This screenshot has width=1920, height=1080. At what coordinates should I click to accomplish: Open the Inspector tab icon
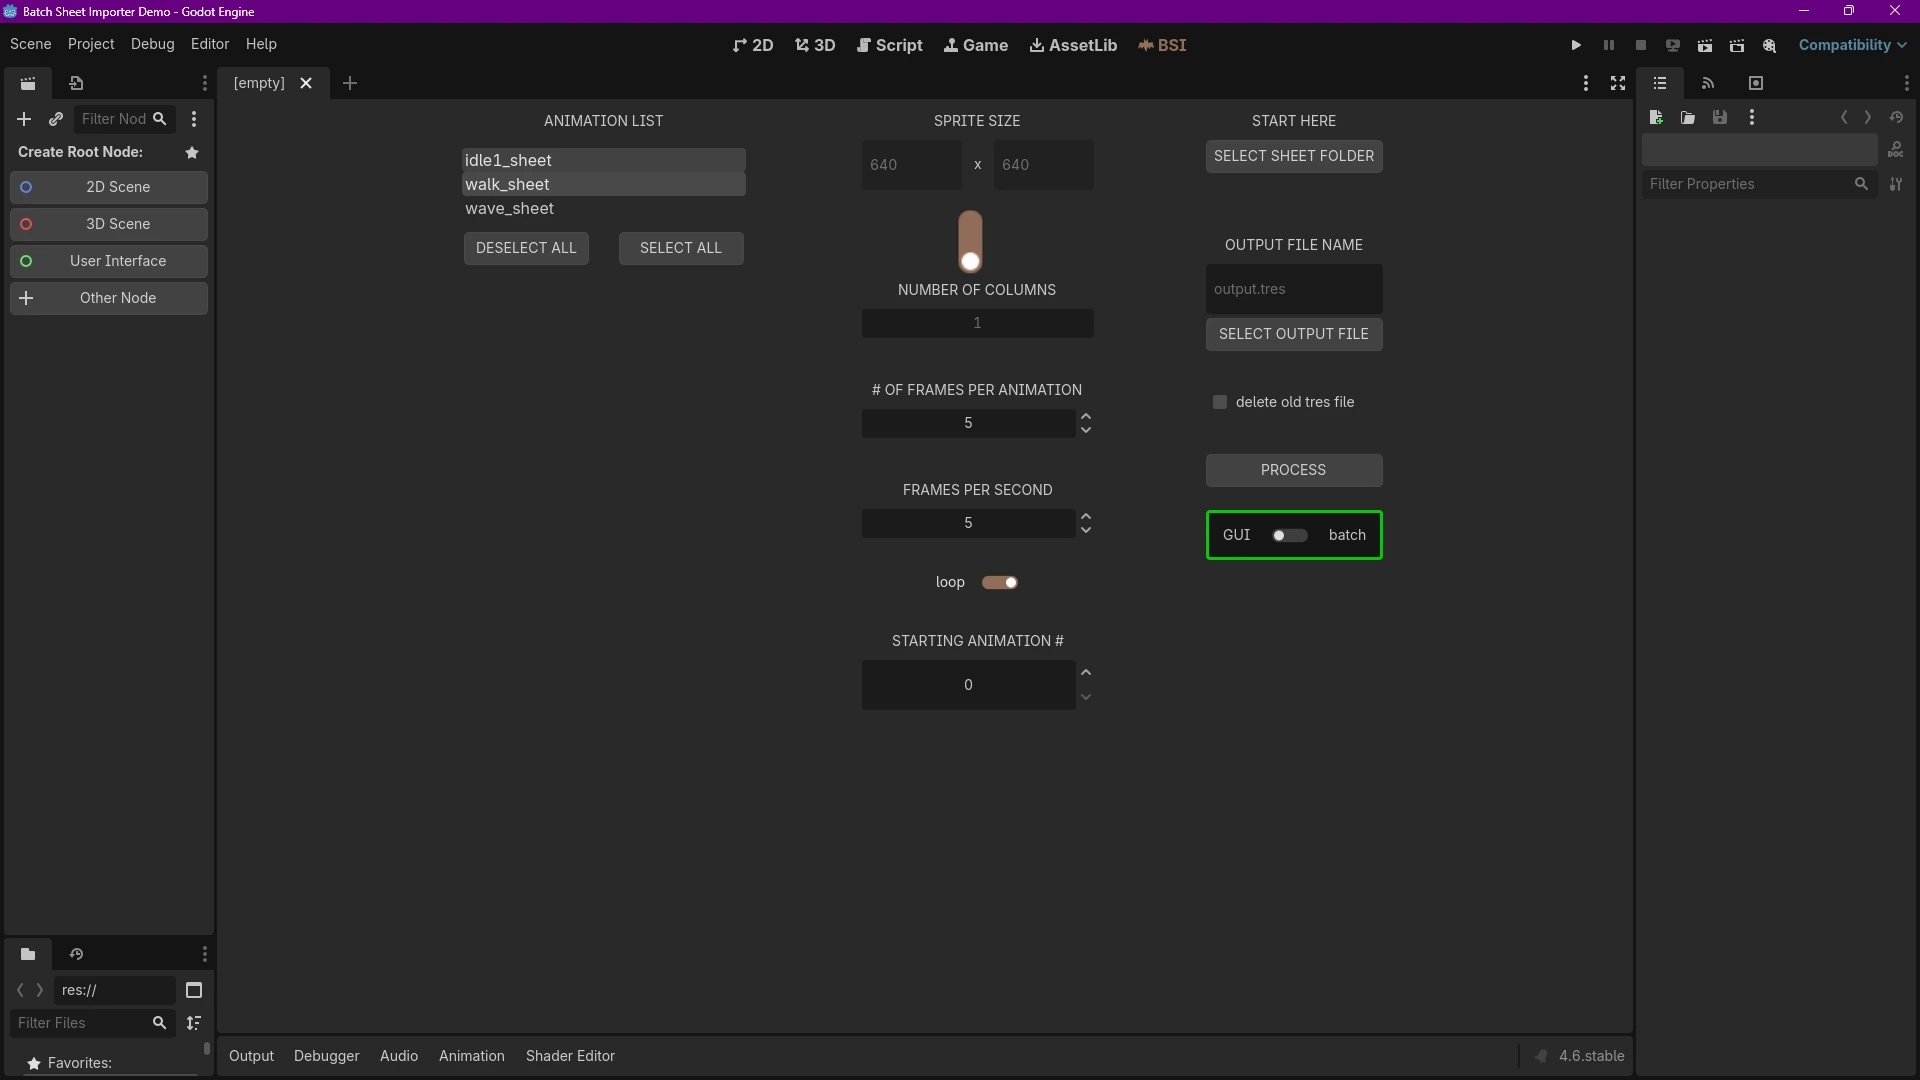click(1660, 83)
